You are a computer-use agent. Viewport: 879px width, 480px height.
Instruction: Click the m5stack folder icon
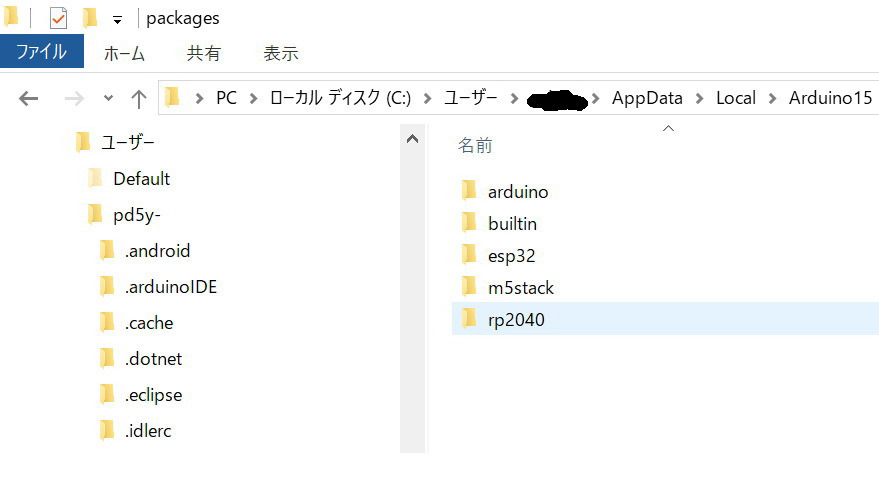click(x=468, y=287)
